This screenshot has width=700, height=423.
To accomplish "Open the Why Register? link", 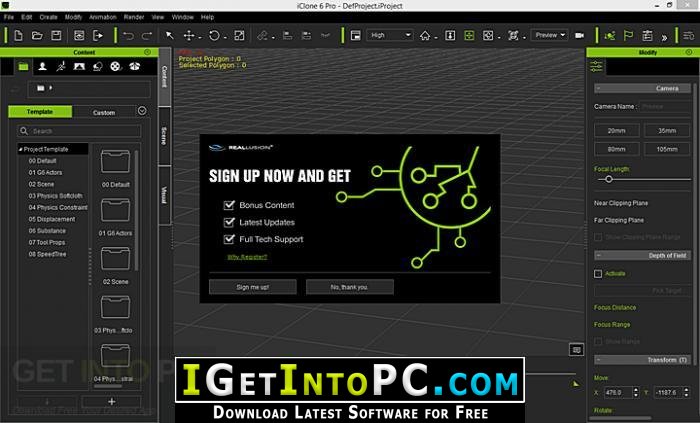I will (247, 257).
